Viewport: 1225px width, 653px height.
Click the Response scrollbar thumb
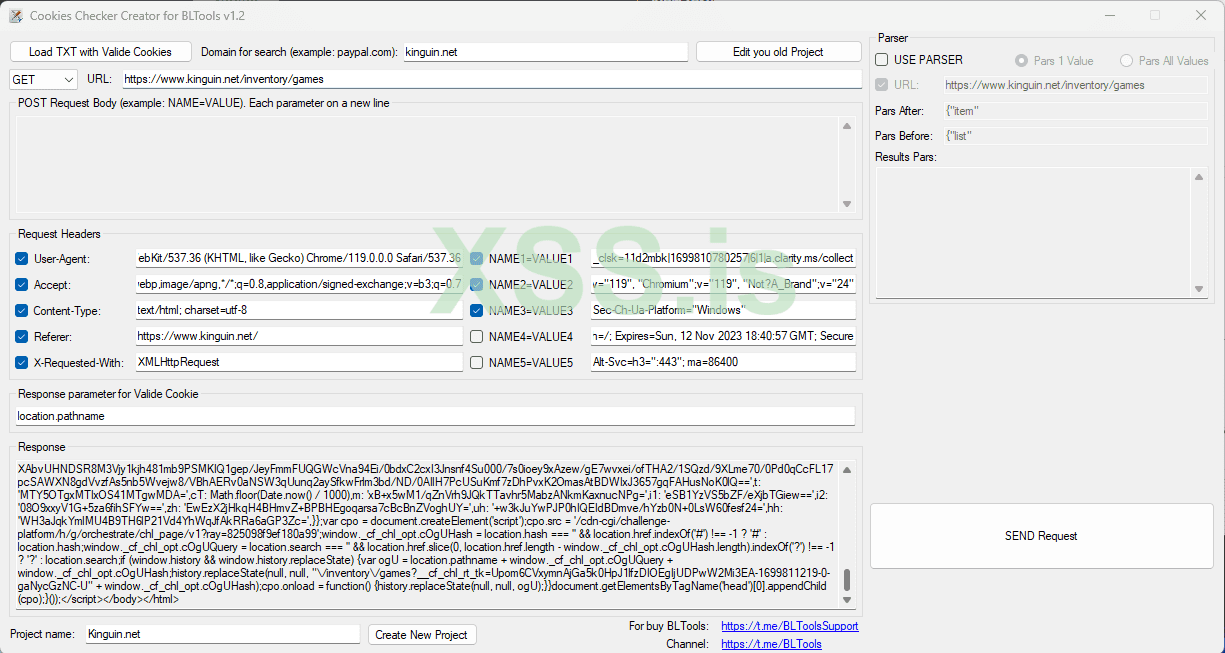847,580
